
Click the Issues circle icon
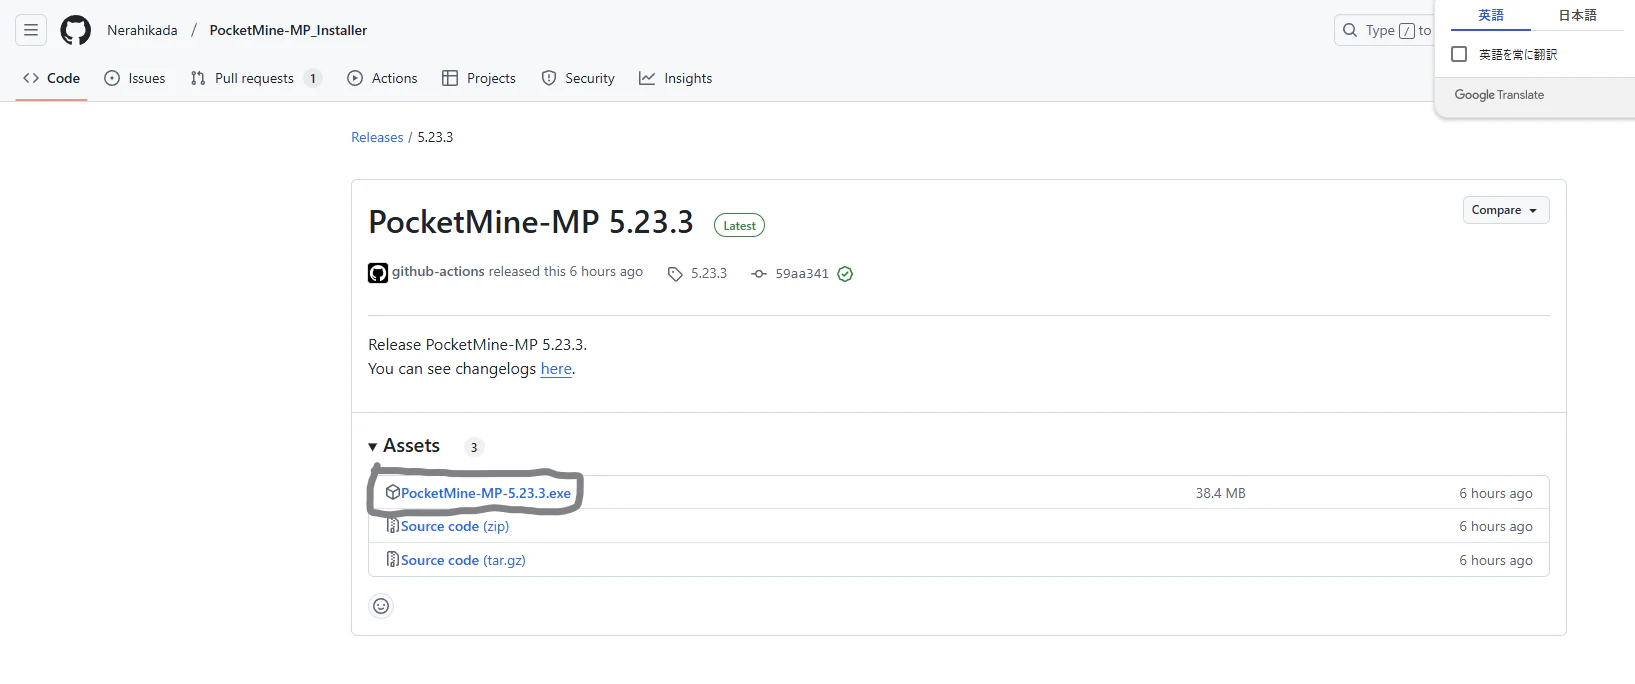click(112, 78)
